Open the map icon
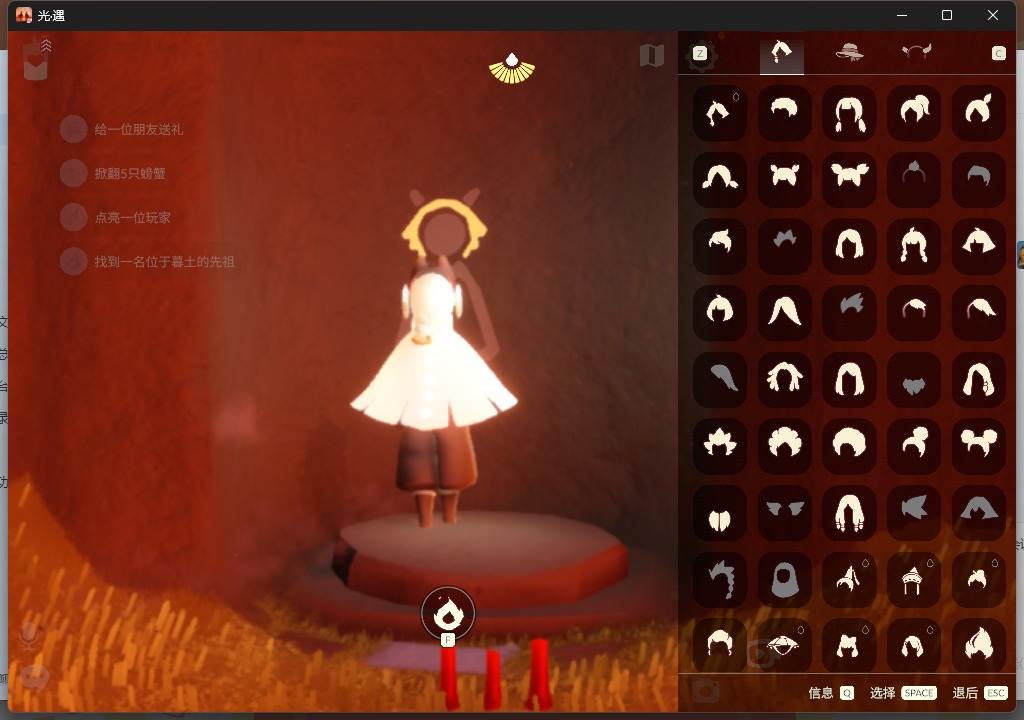The height and width of the screenshot is (720, 1024). (x=652, y=56)
